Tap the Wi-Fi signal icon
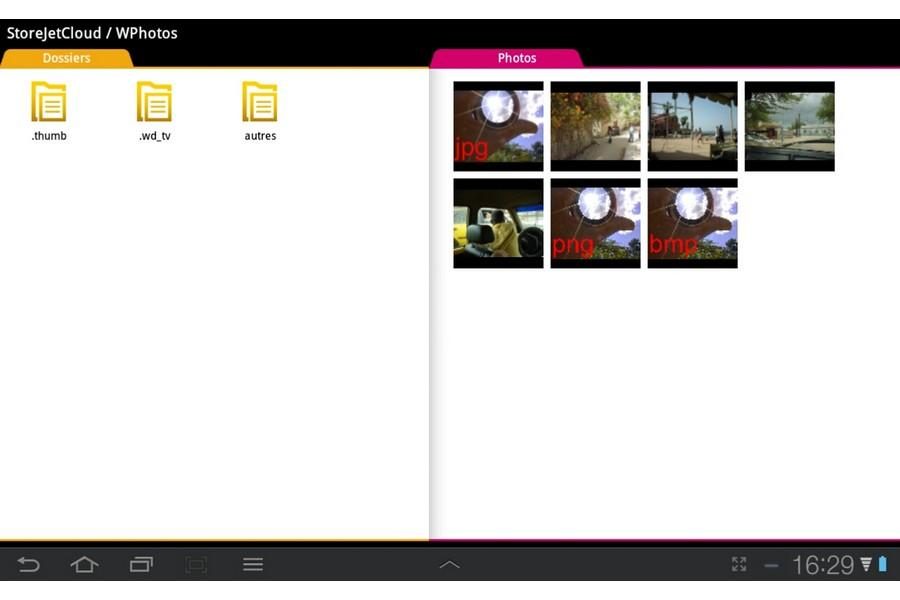Viewport: 900px width, 600px height. tap(866, 564)
